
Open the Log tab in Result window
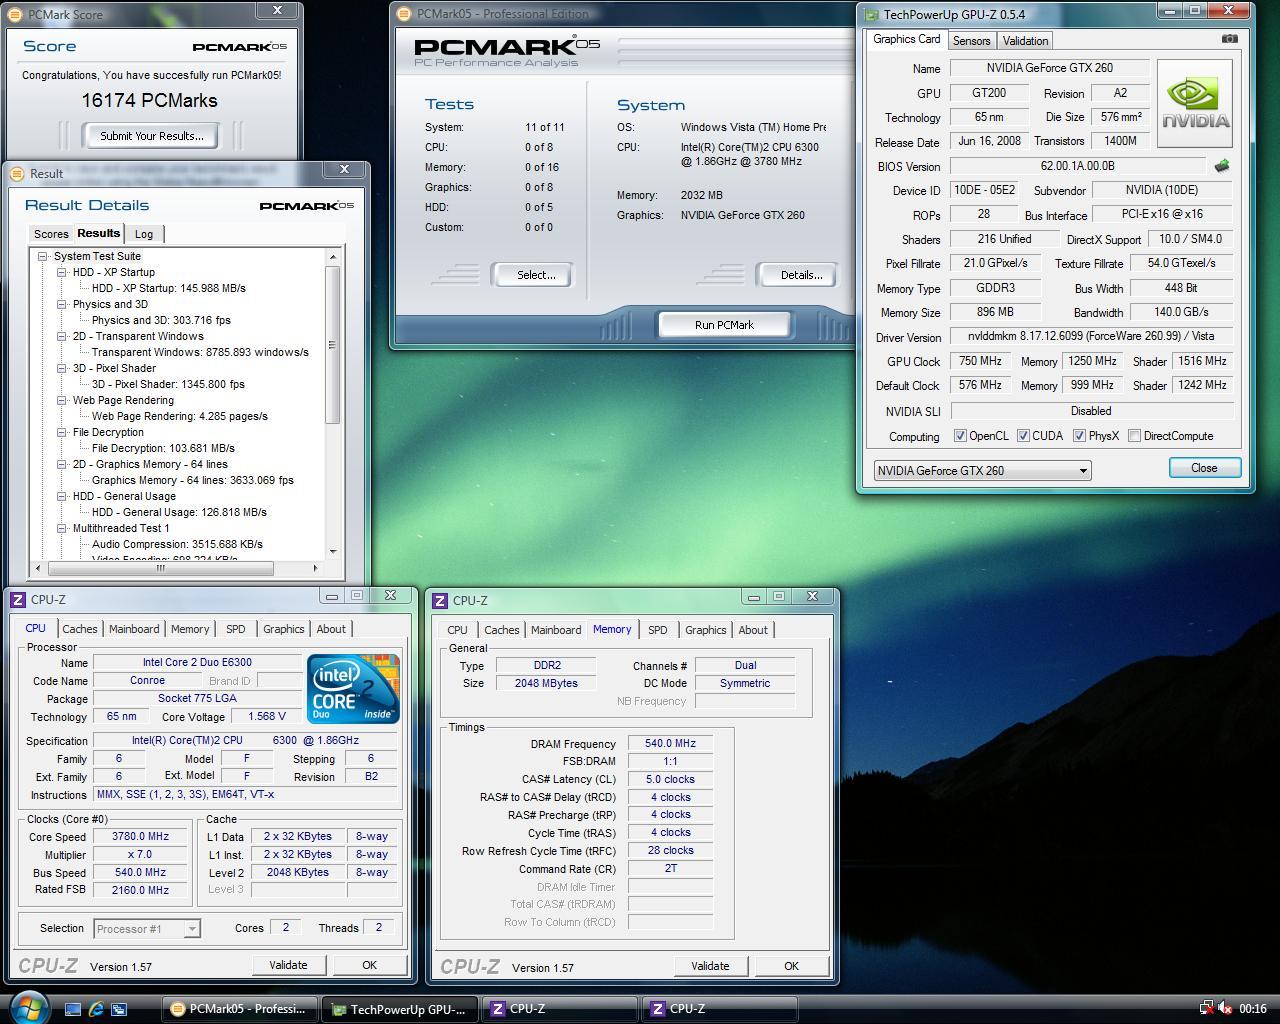coord(144,234)
